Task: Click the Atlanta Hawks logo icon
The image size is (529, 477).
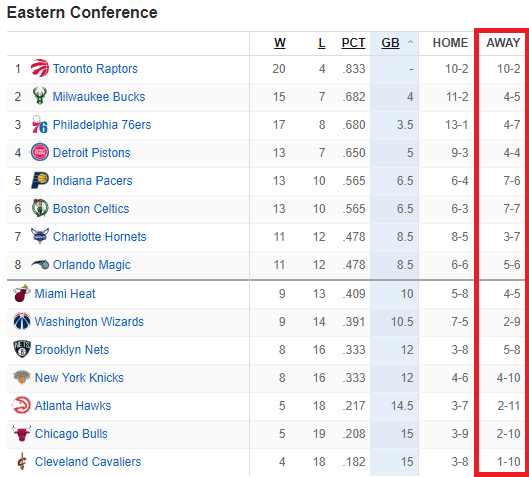Action: [x=22, y=405]
